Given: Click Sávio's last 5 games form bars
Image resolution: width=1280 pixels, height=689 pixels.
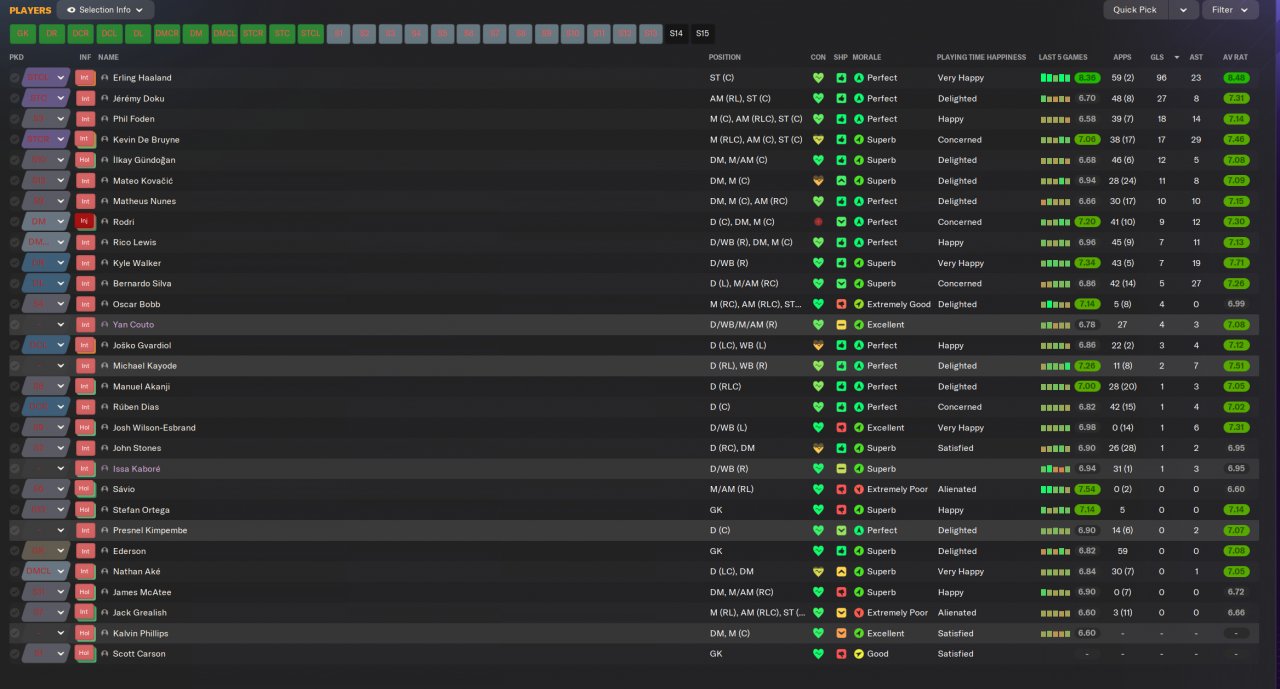Looking at the screenshot, I should click(1055, 489).
